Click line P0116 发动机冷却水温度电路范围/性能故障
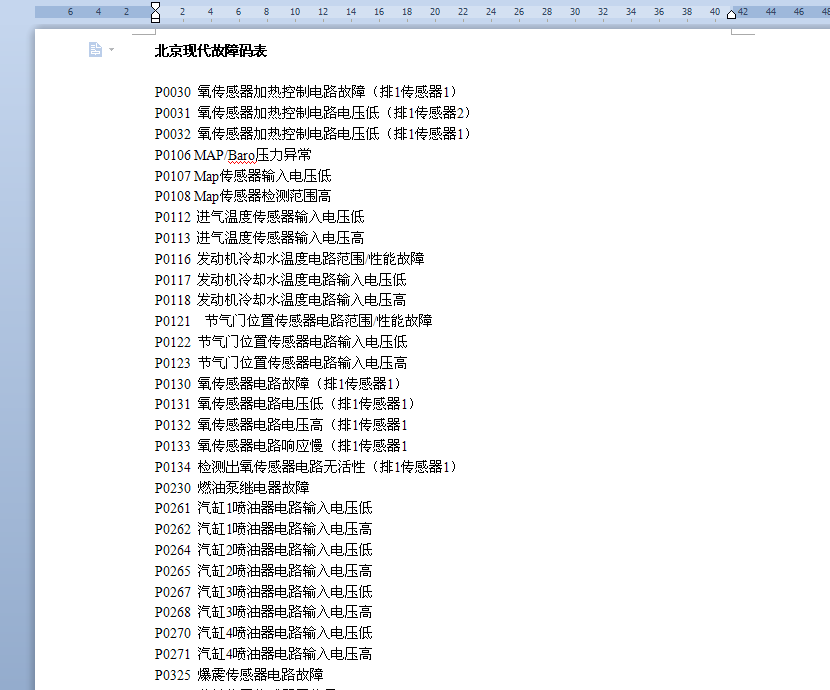 290,259
